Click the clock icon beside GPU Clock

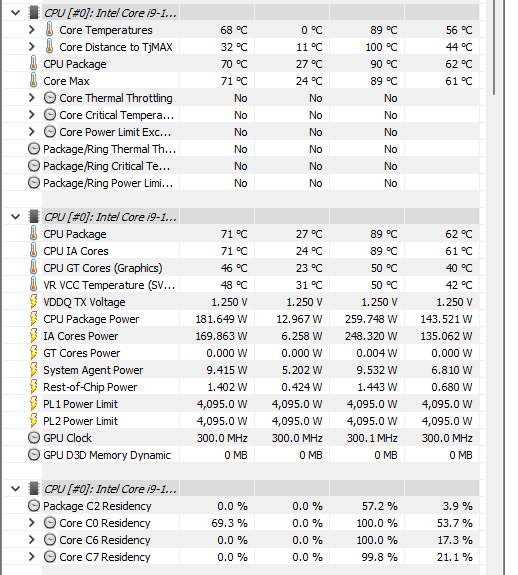pyautogui.click(x=34, y=437)
